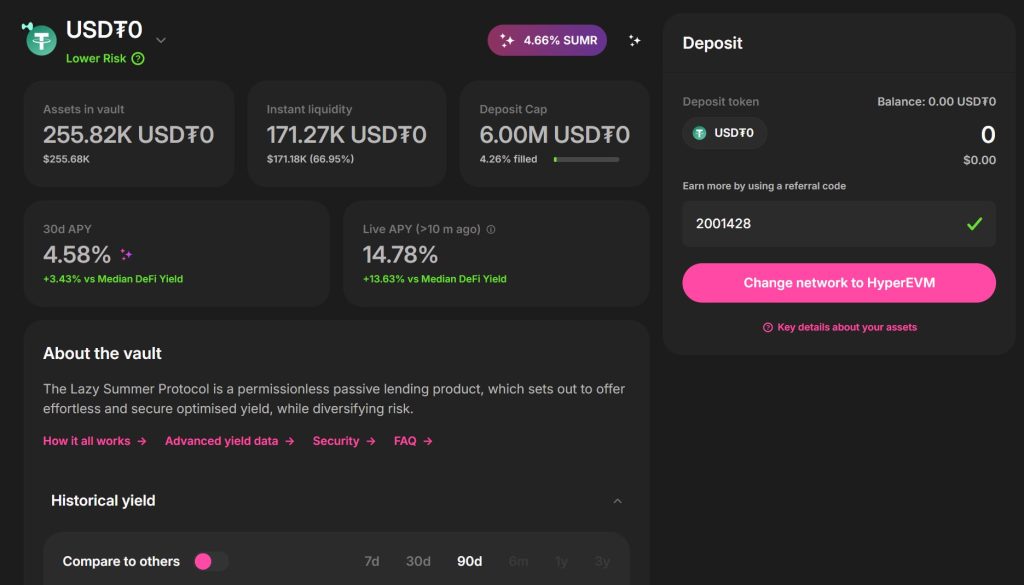Image resolution: width=1024 pixels, height=585 pixels.
Task: Click the sparkle icon next to SUMR badge
Action: [x=634, y=41]
